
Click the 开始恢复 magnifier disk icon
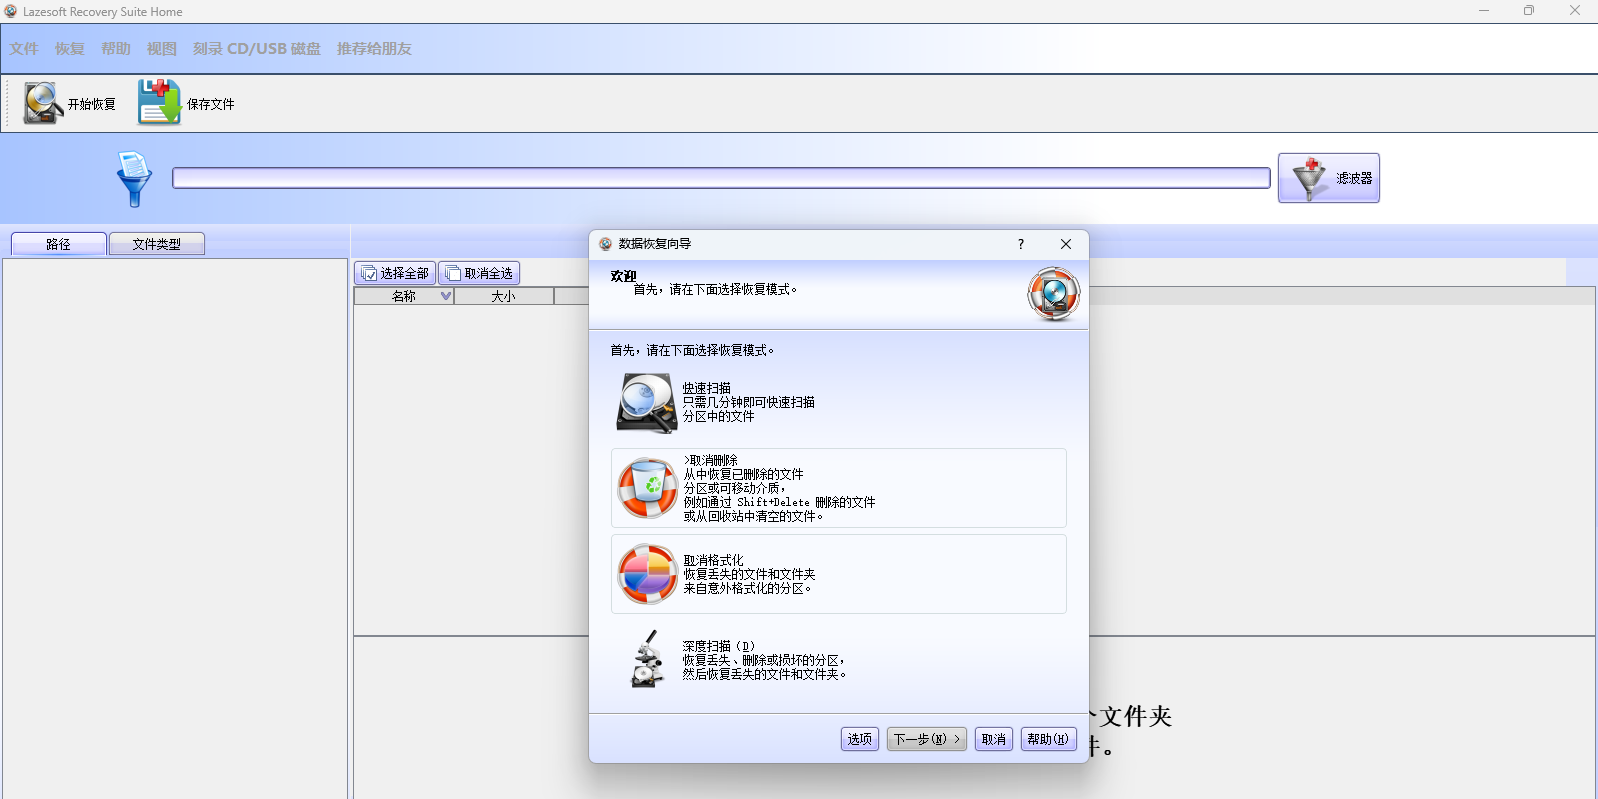pyautogui.click(x=44, y=103)
